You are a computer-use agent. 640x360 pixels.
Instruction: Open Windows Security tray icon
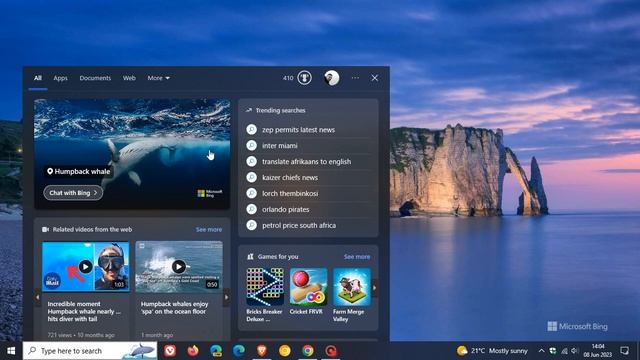pyautogui.click(x=553, y=351)
